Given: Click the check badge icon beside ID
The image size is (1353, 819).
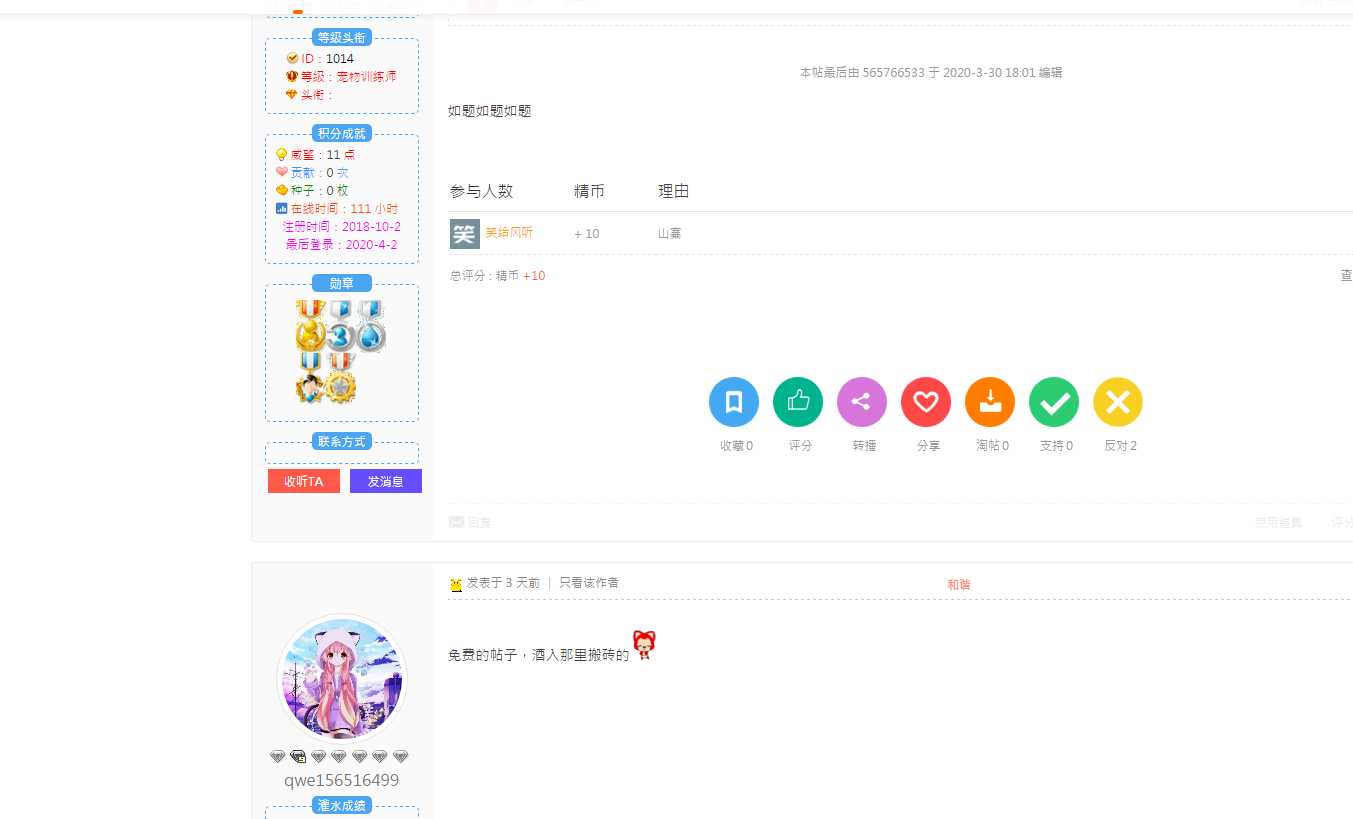Looking at the screenshot, I should [292, 58].
